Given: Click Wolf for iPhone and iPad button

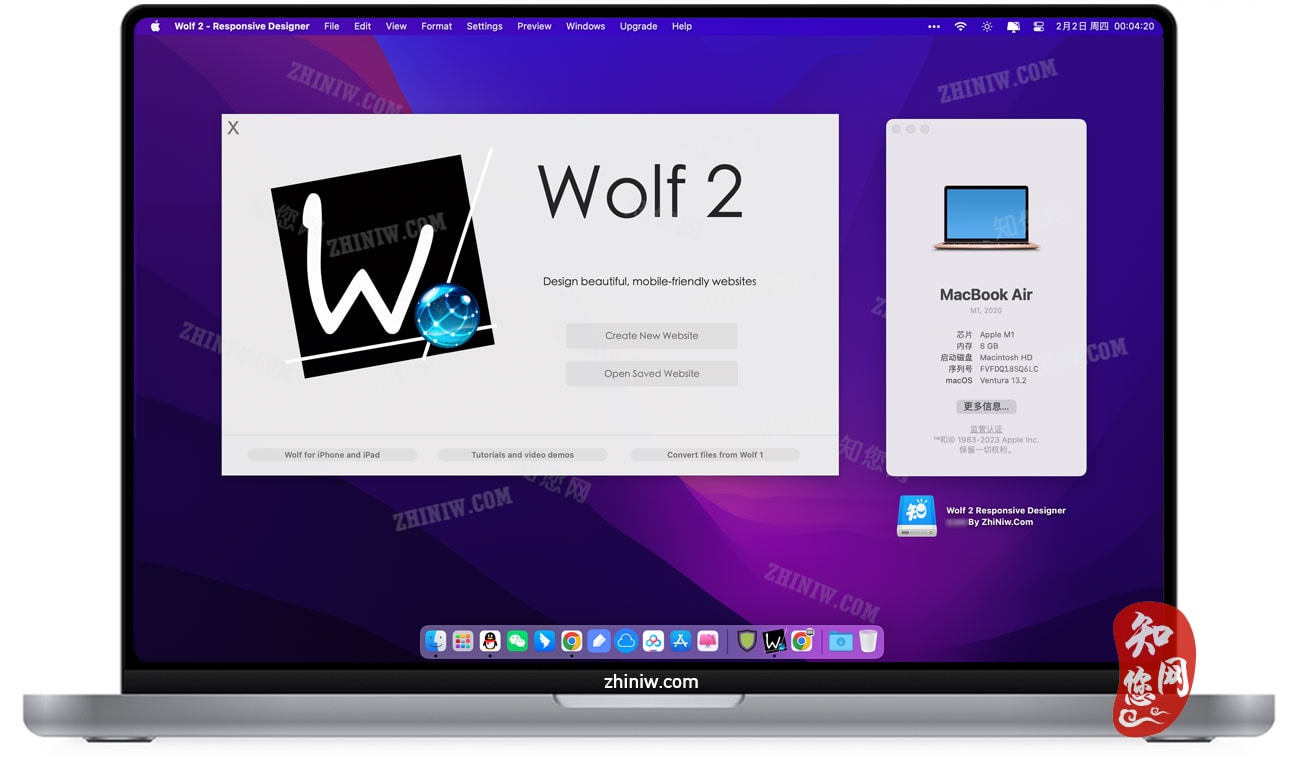Looking at the screenshot, I should (x=332, y=455).
